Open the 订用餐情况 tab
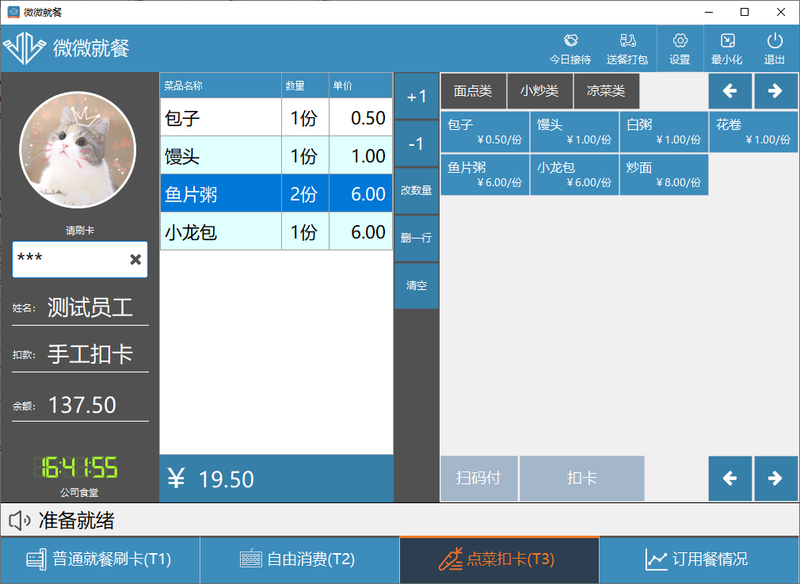Image resolution: width=800 pixels, height=584 pixels. pos(699,560)
